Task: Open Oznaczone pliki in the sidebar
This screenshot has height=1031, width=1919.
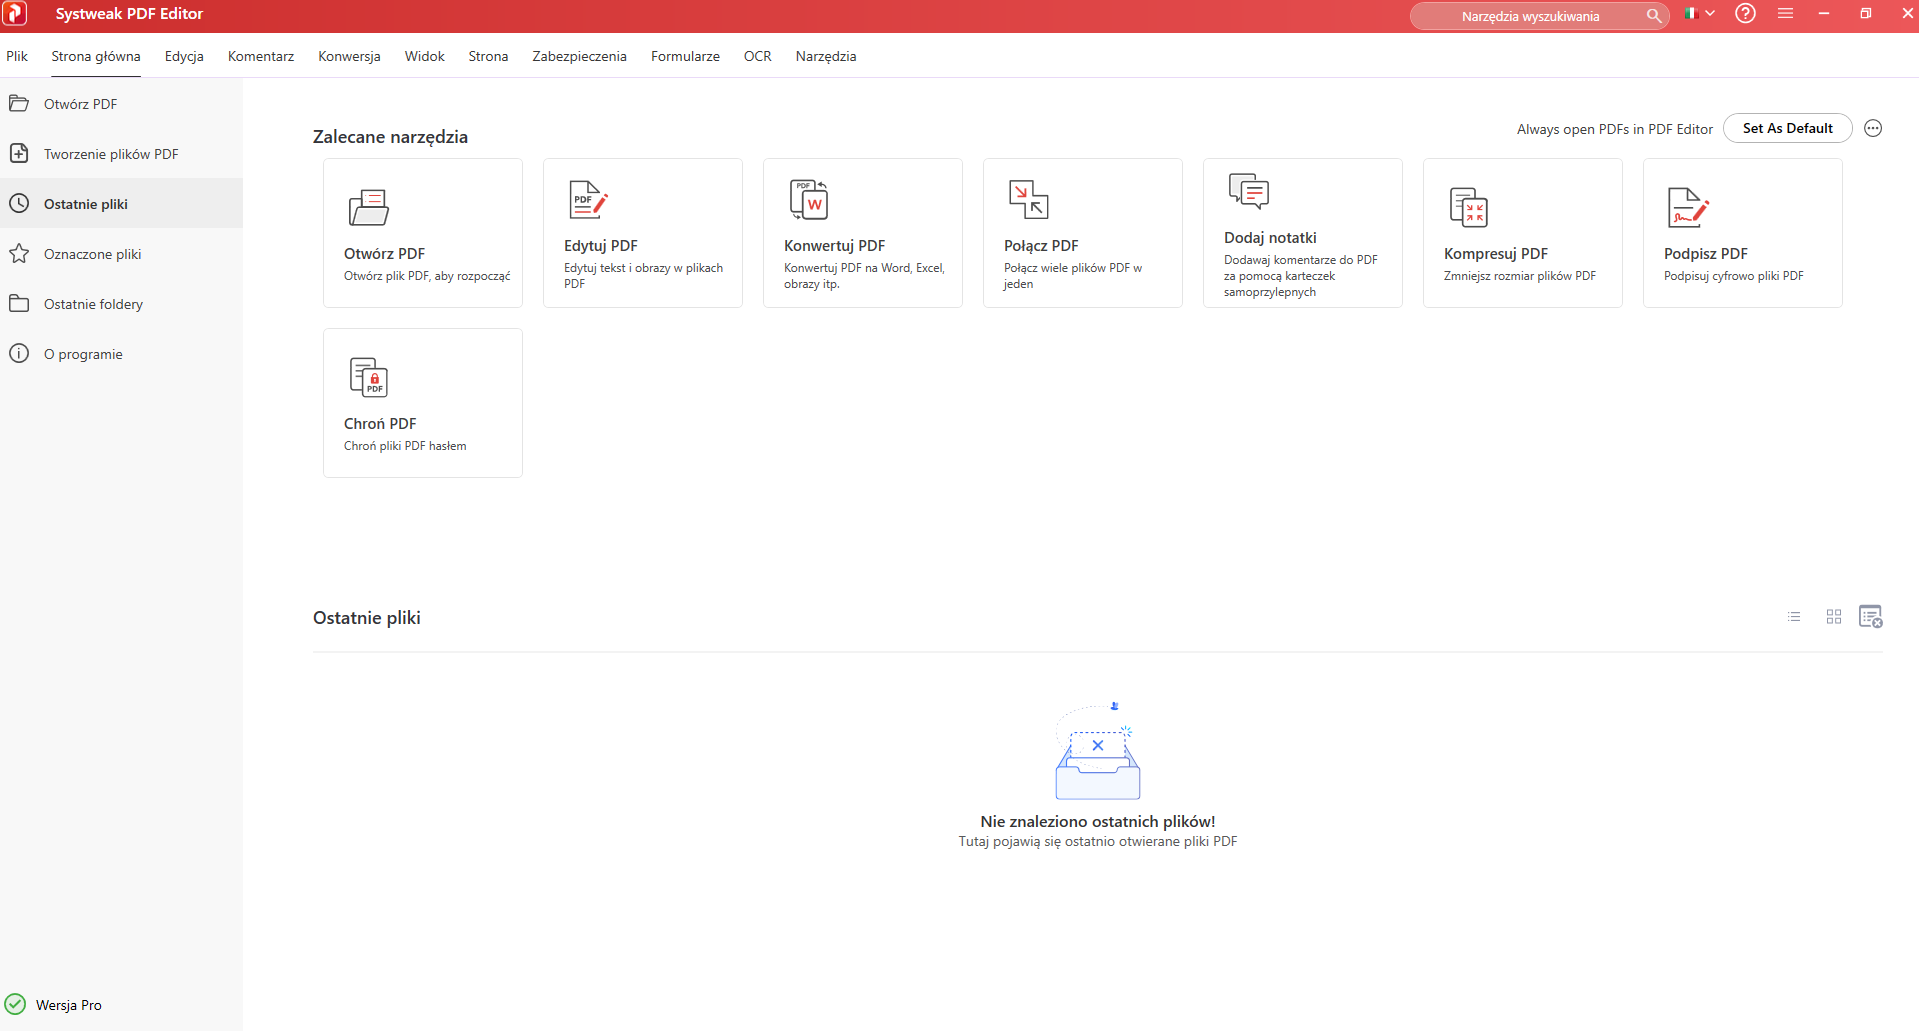Action: [x=121, y=254]
